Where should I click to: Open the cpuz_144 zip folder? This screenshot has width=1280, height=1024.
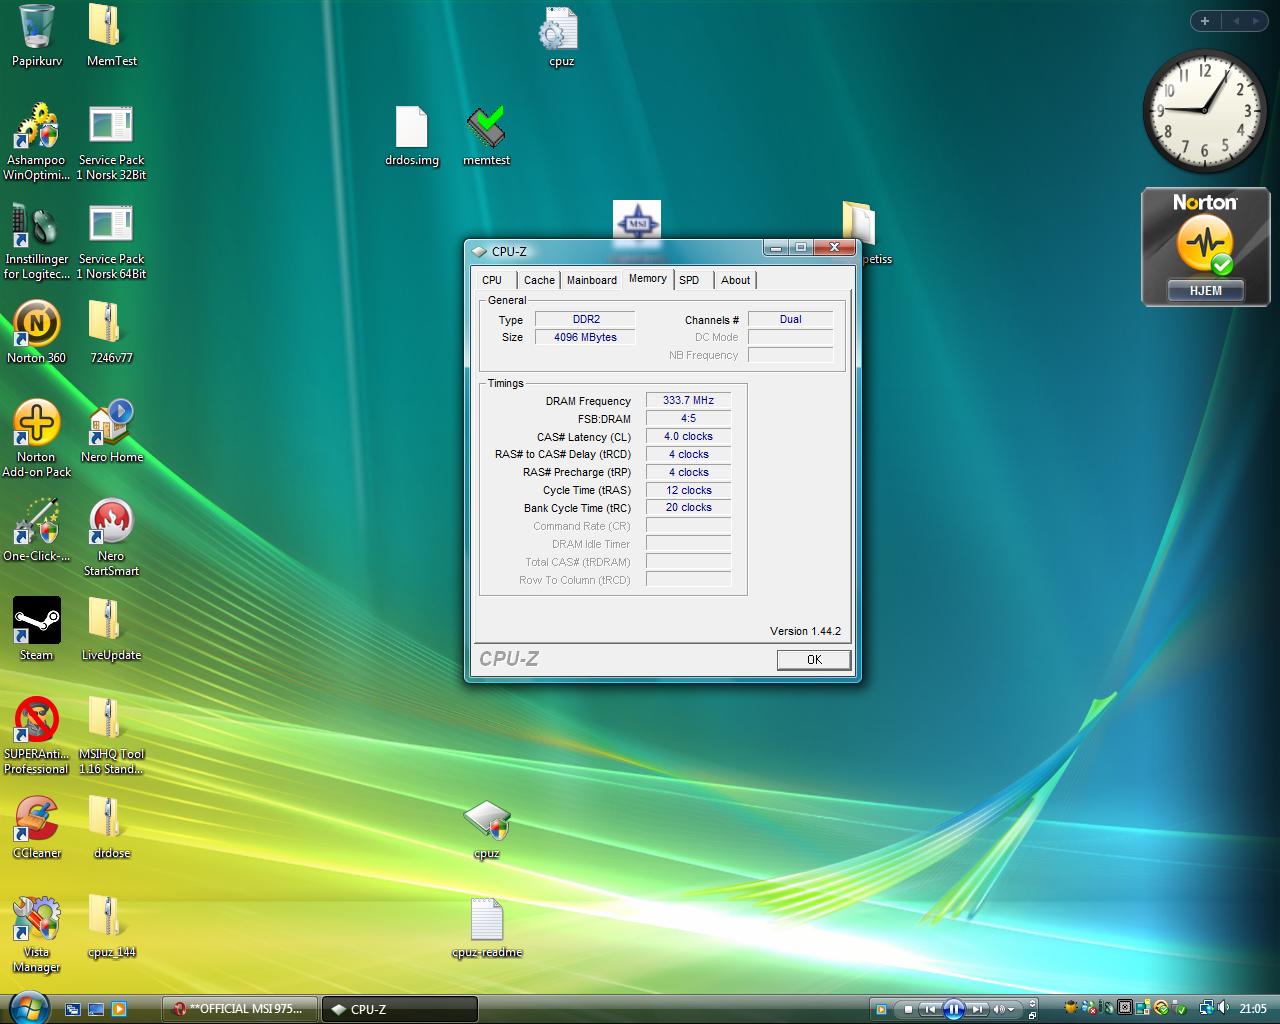[x=111, y=926]
